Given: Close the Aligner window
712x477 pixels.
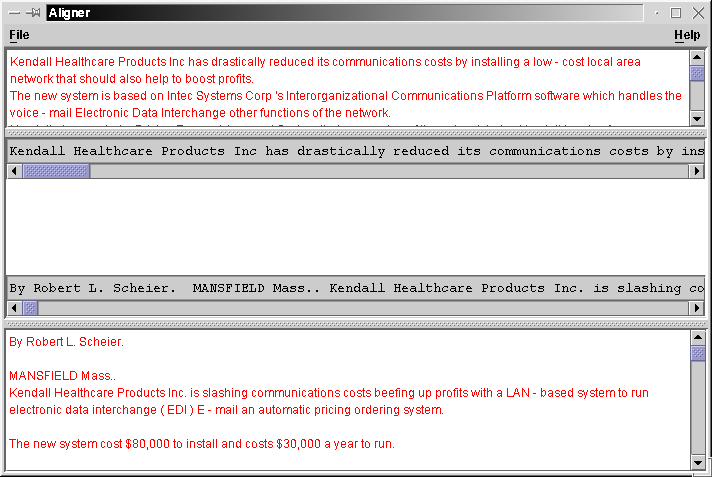Looking at the screenshot, I should coord(698,13).
